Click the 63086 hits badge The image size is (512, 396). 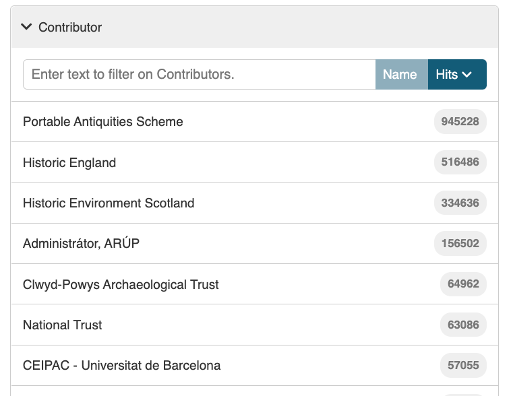click(463, 325)
